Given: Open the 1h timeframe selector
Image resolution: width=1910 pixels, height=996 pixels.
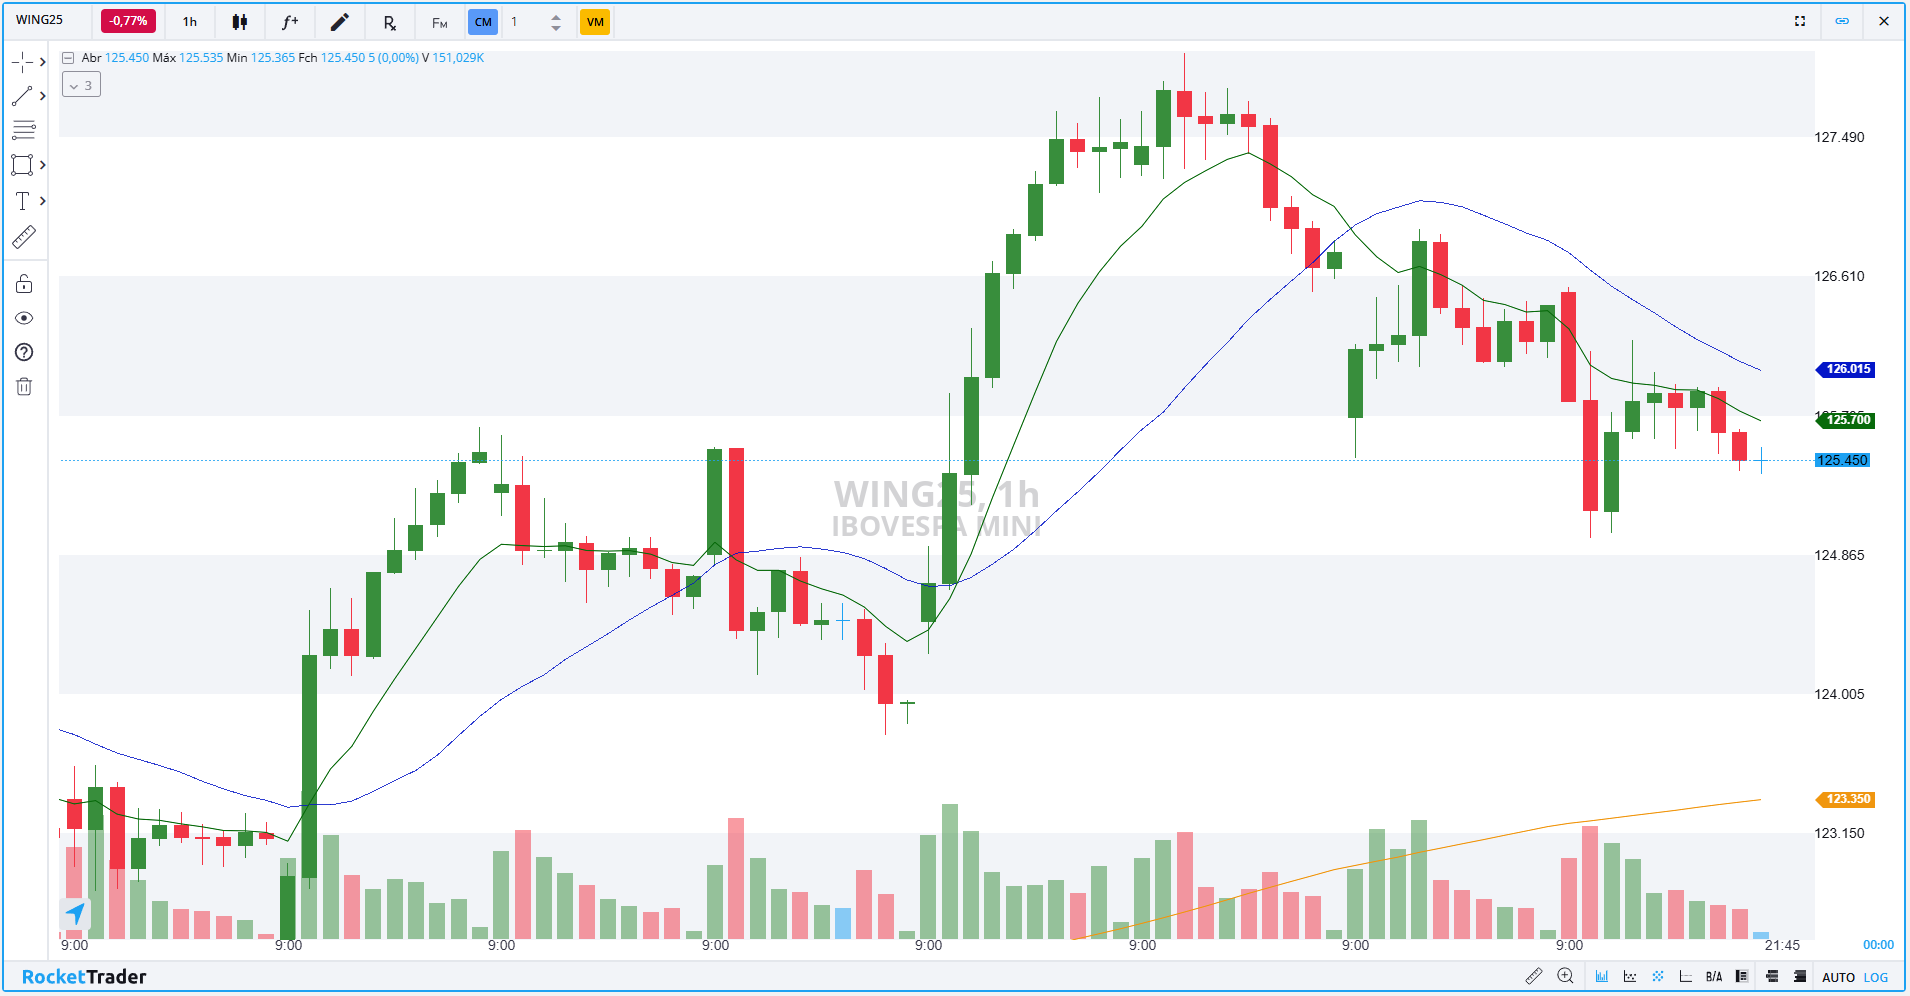Looking at the screenshot, I should click(x=190, y=22).
